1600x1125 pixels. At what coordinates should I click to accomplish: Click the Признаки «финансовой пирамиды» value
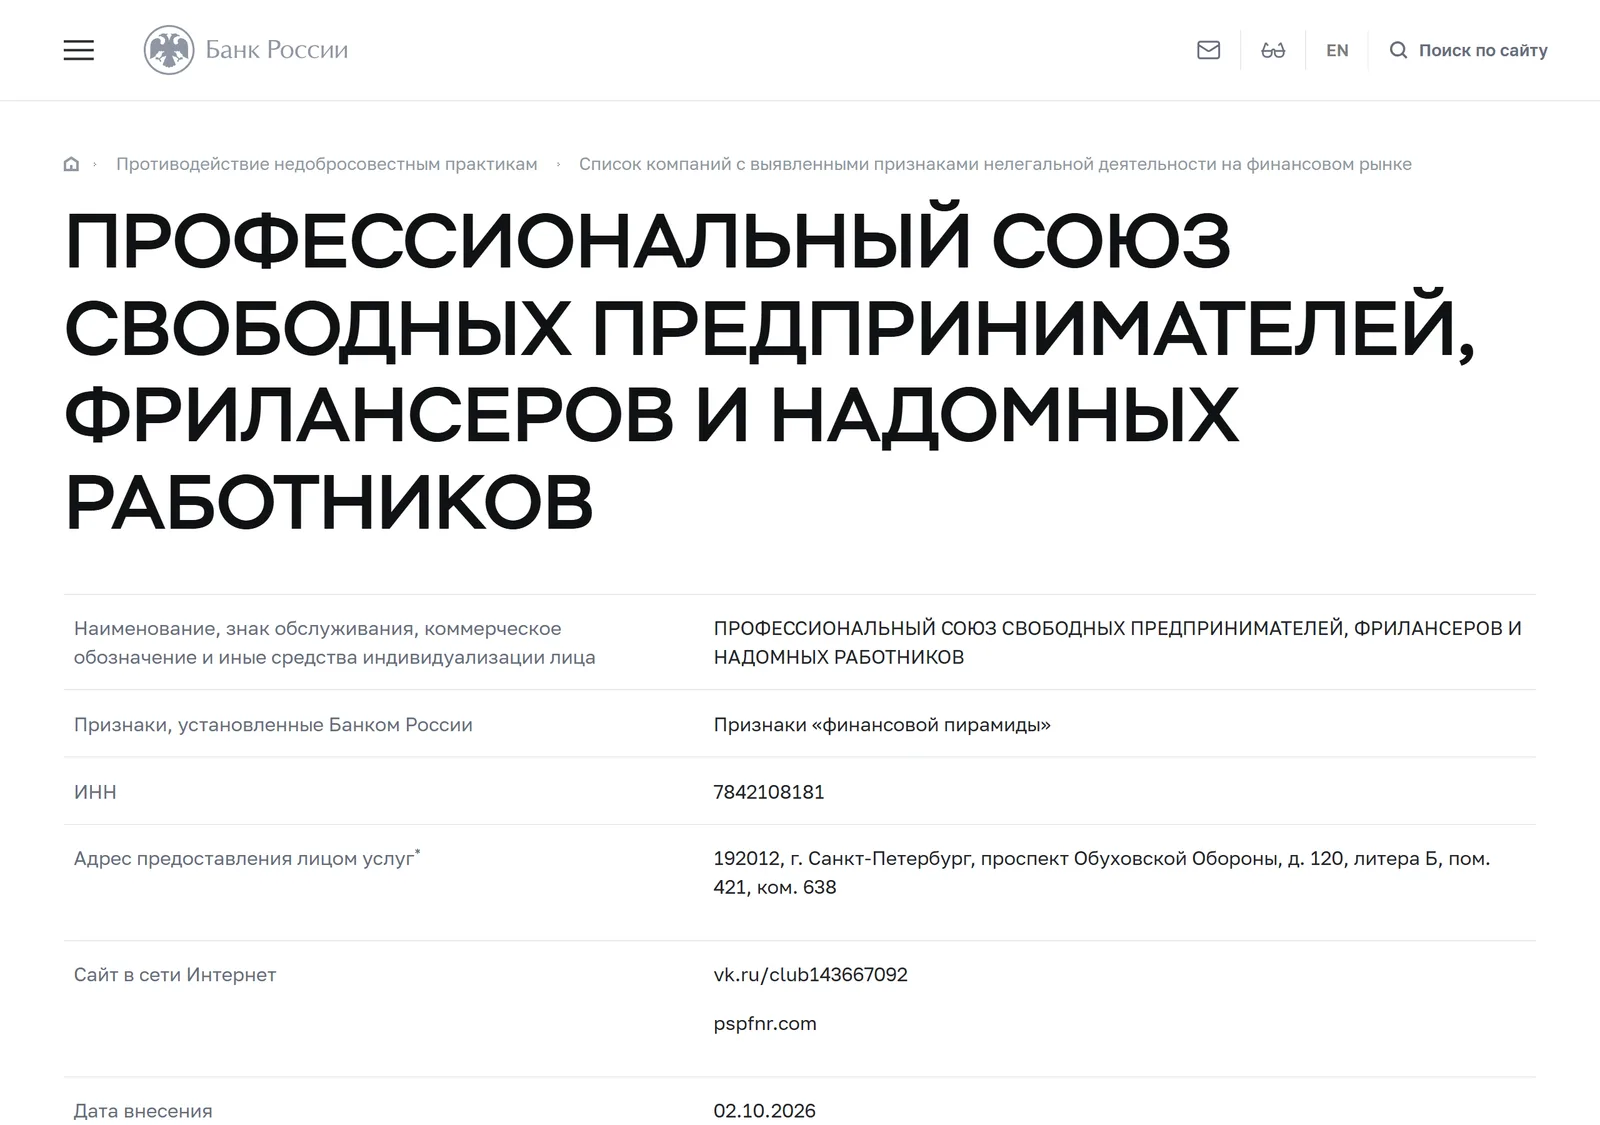[x=882, y=725]
